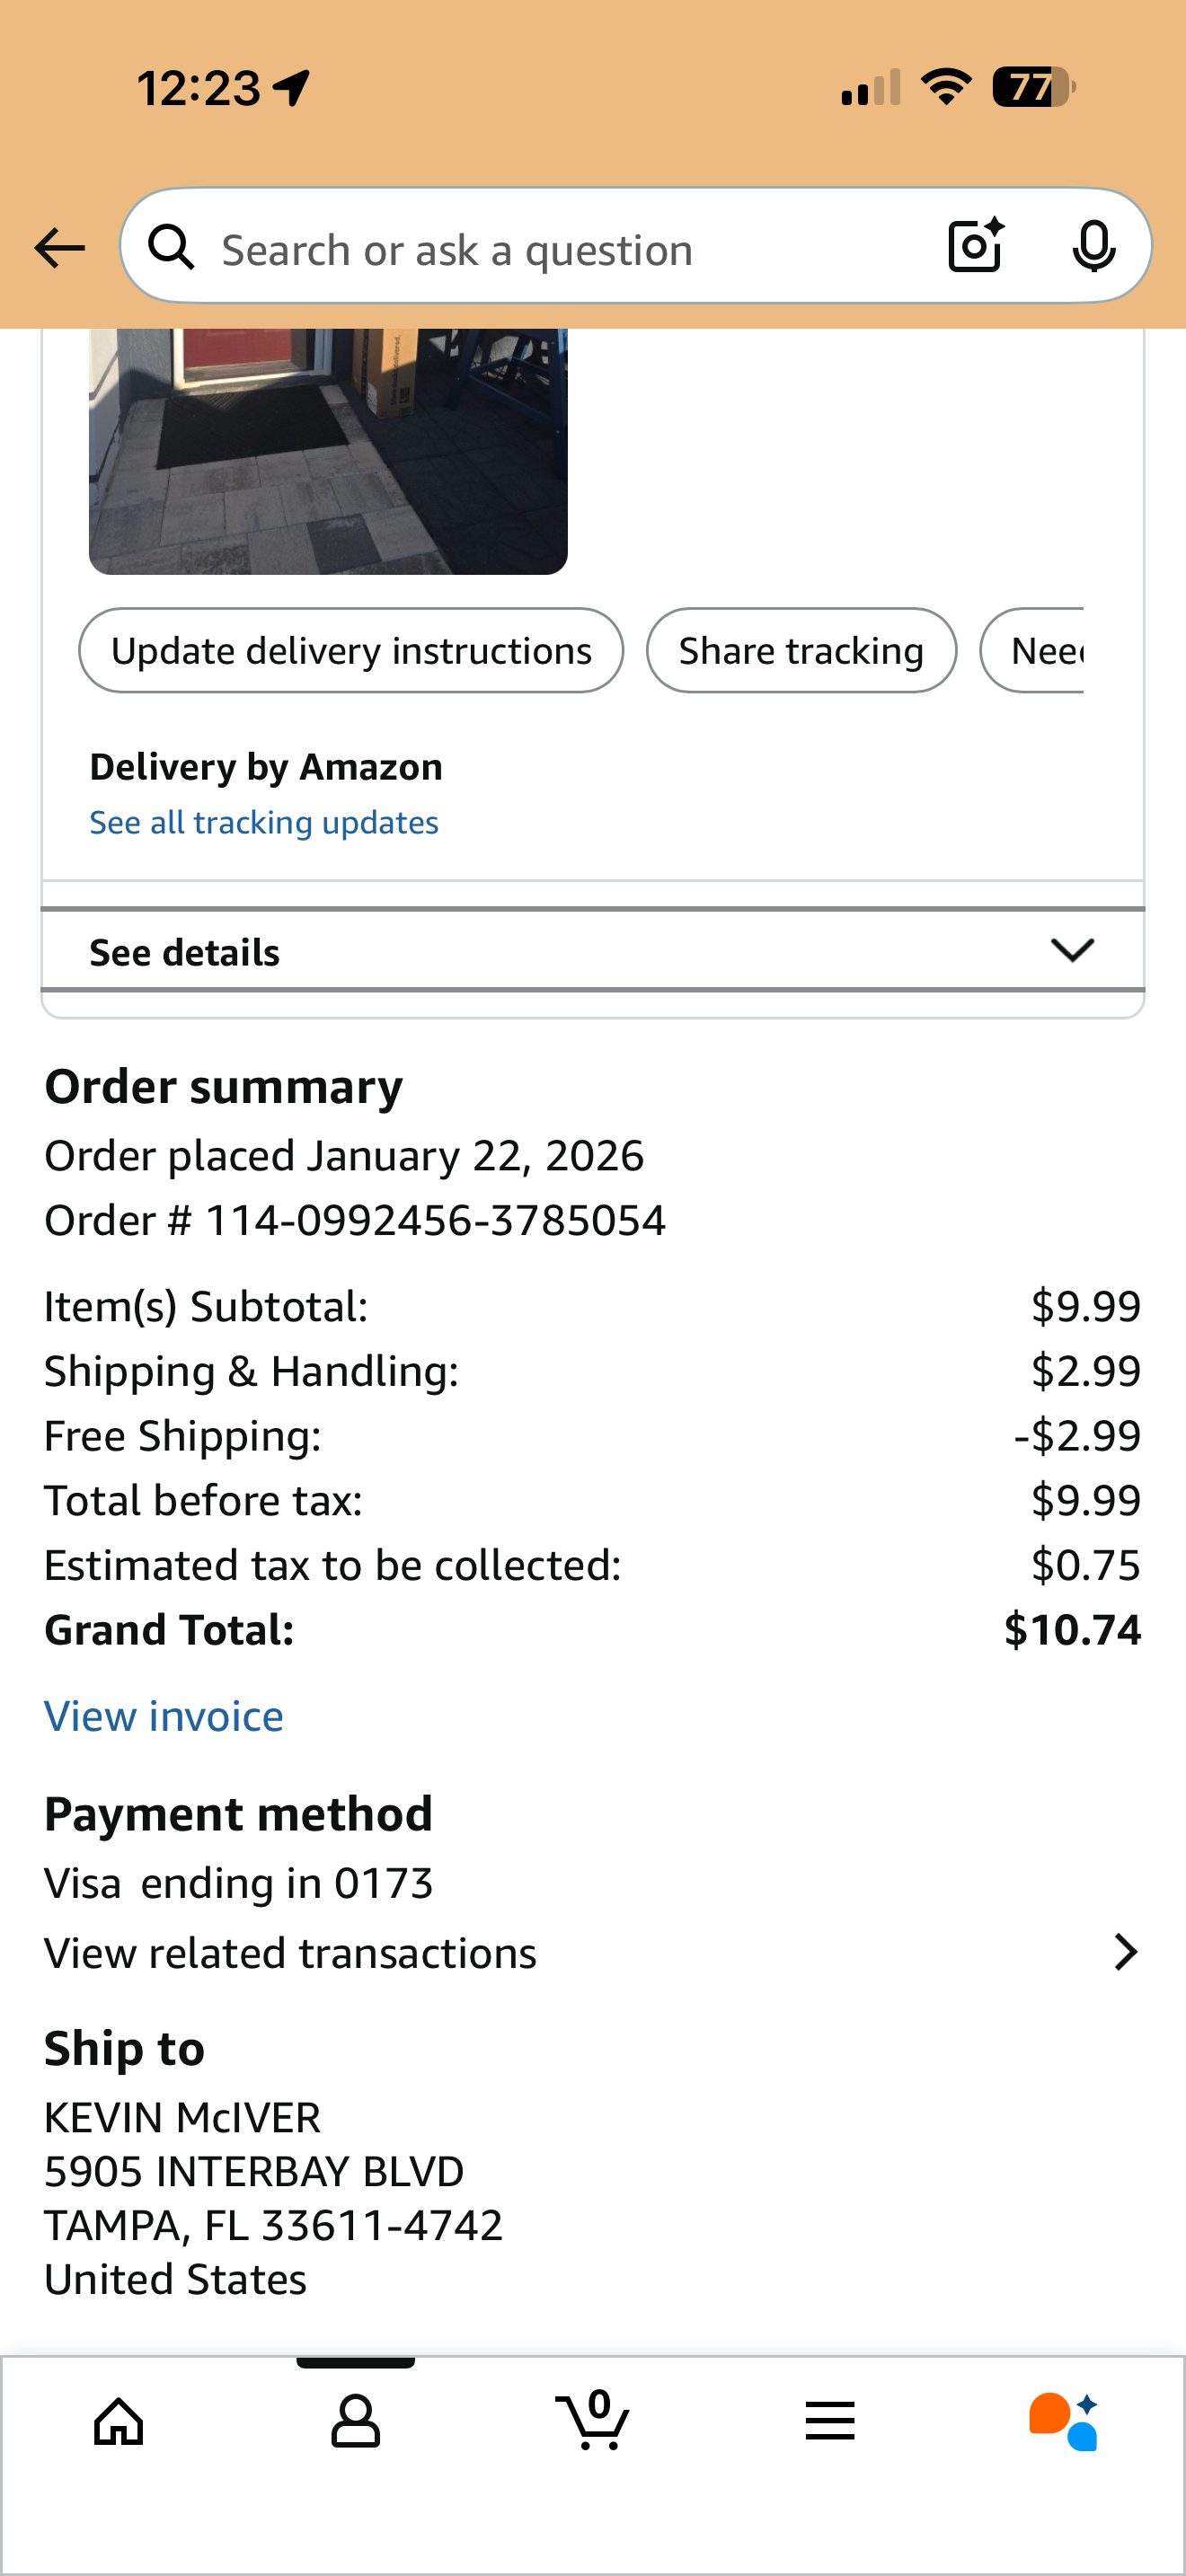
Task: Tap the See details chevron arrow
Action: point(1073,950)
